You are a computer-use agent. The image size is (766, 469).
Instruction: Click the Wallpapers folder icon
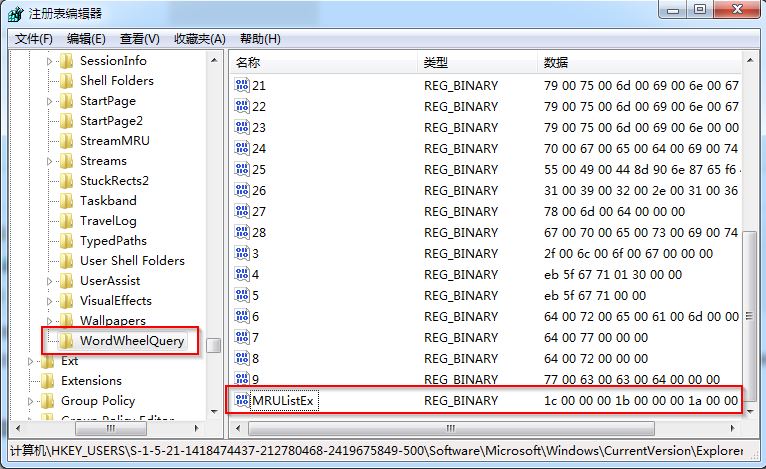pyautogui.click(x=66, y=321)
